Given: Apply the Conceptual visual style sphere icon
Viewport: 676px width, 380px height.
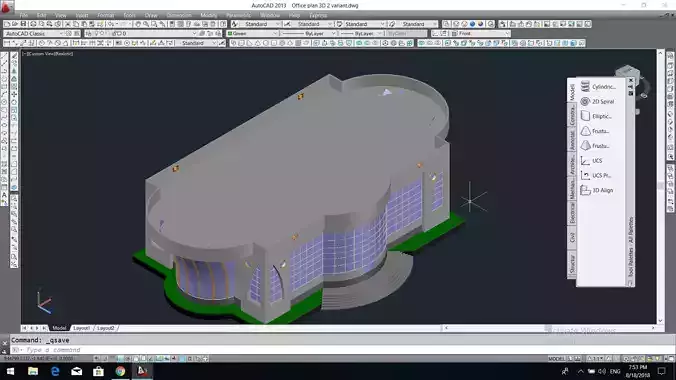Looking at the screenshot, I should (x=481, y=24).
